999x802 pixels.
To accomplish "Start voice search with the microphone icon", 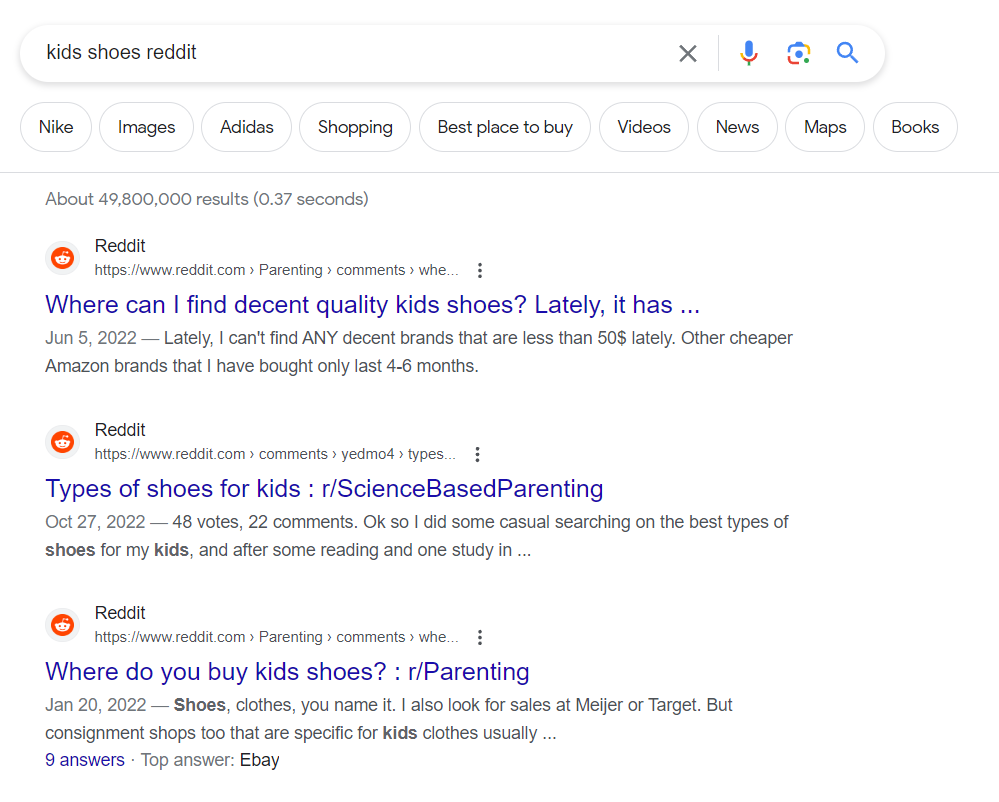I will coord(749,53).
